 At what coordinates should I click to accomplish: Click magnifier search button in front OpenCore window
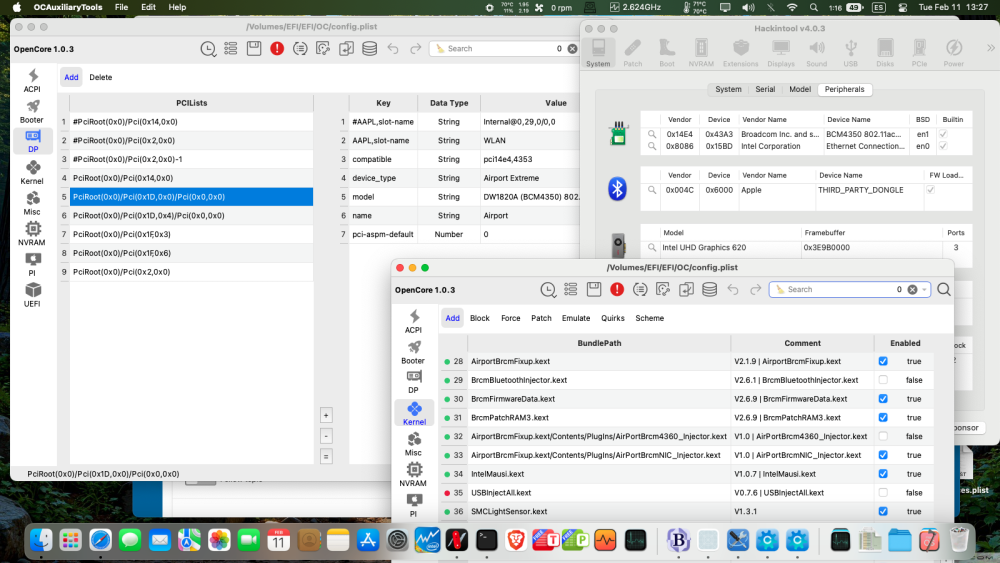pos(944,289)
